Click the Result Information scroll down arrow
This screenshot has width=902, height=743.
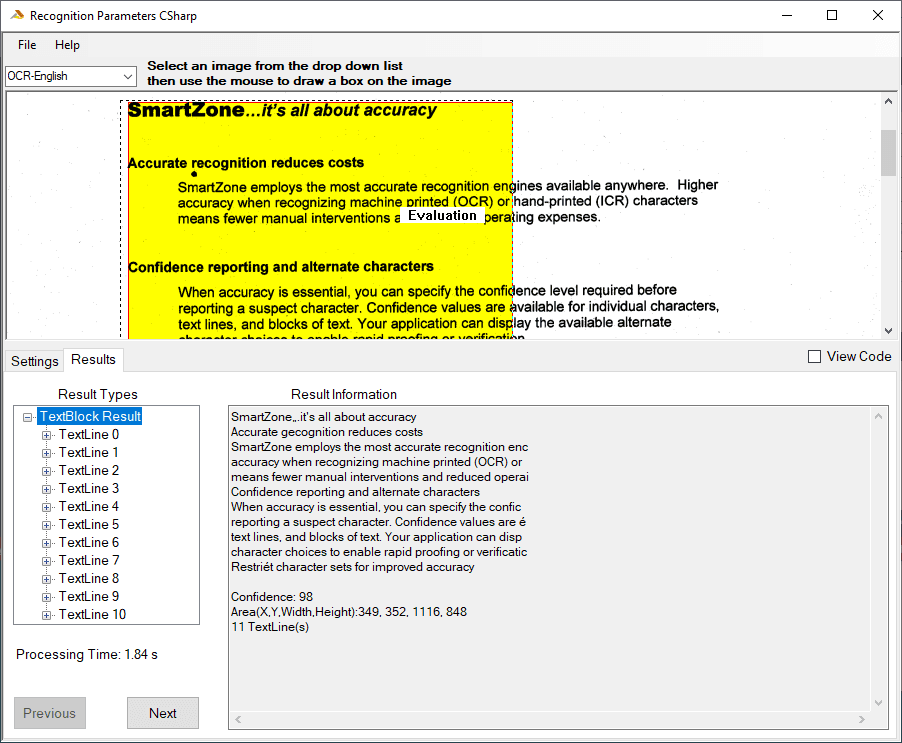click(878, 702)
